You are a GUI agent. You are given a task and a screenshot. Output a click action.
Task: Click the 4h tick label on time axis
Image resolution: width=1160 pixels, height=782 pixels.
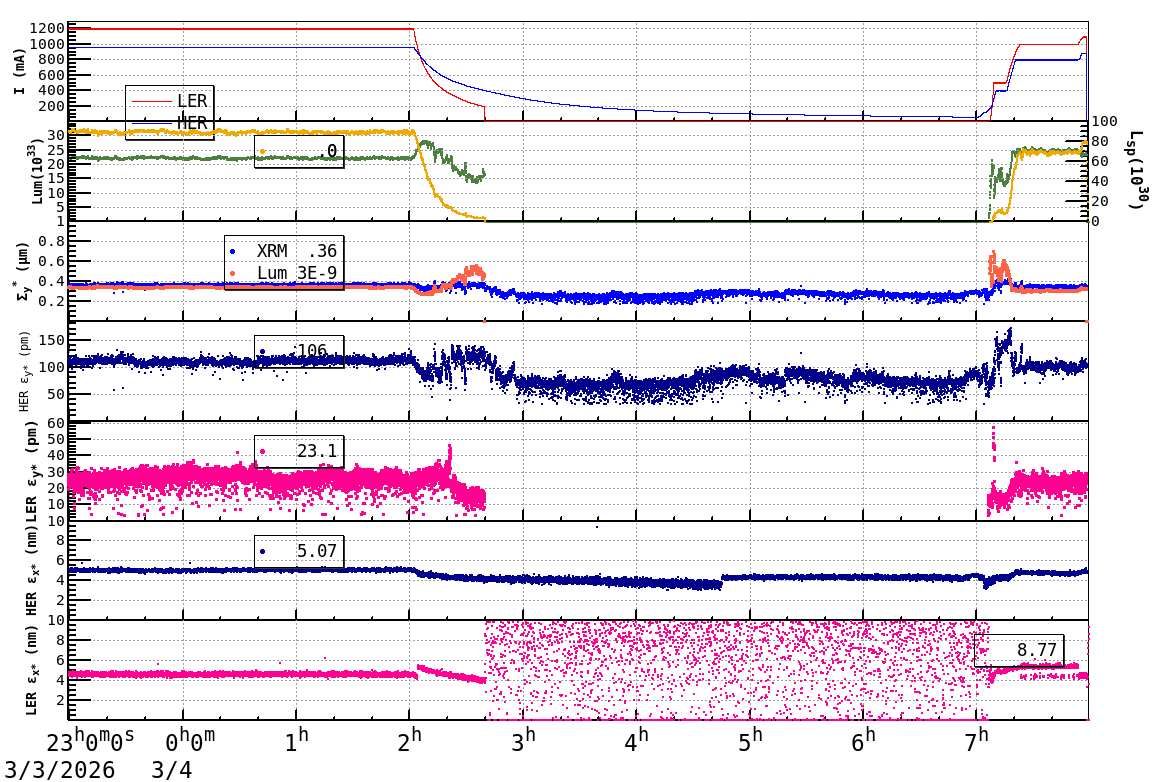637,743
